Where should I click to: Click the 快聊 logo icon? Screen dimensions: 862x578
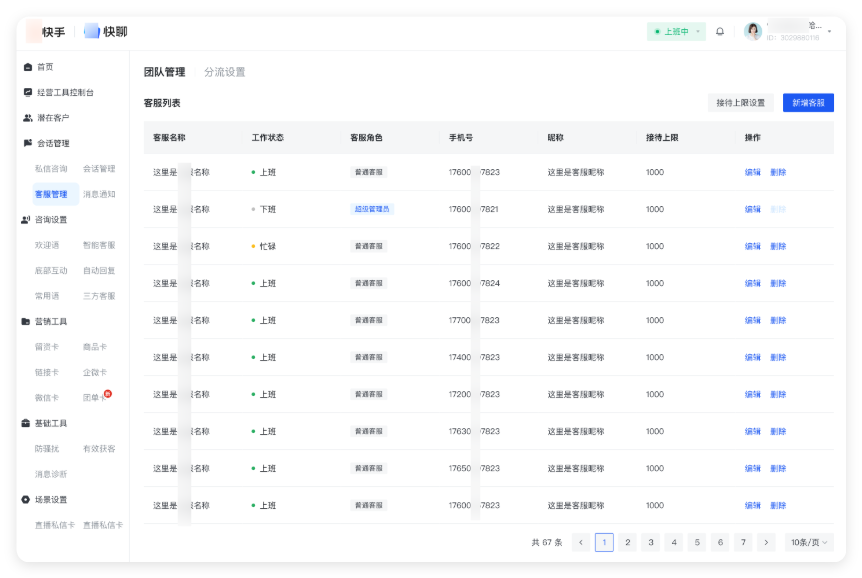[92, 31]
